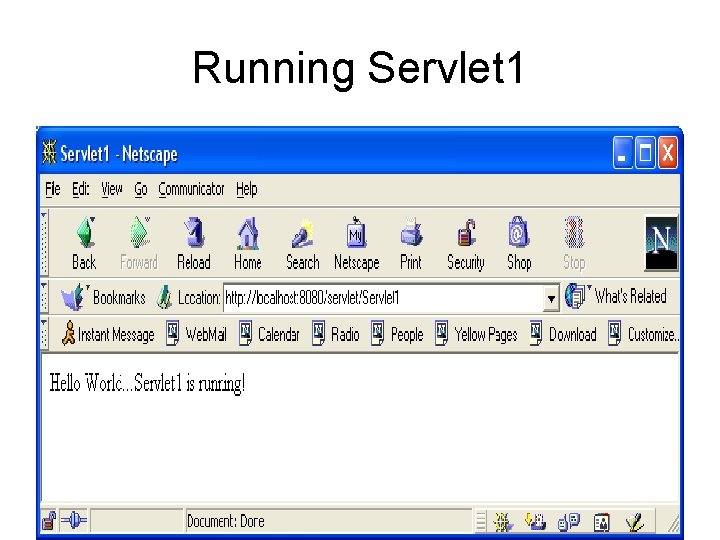Viewport: 720px width, 540px height.
Task: Open the Go menu
Action: pyautogui.click(x=141, y=189)
